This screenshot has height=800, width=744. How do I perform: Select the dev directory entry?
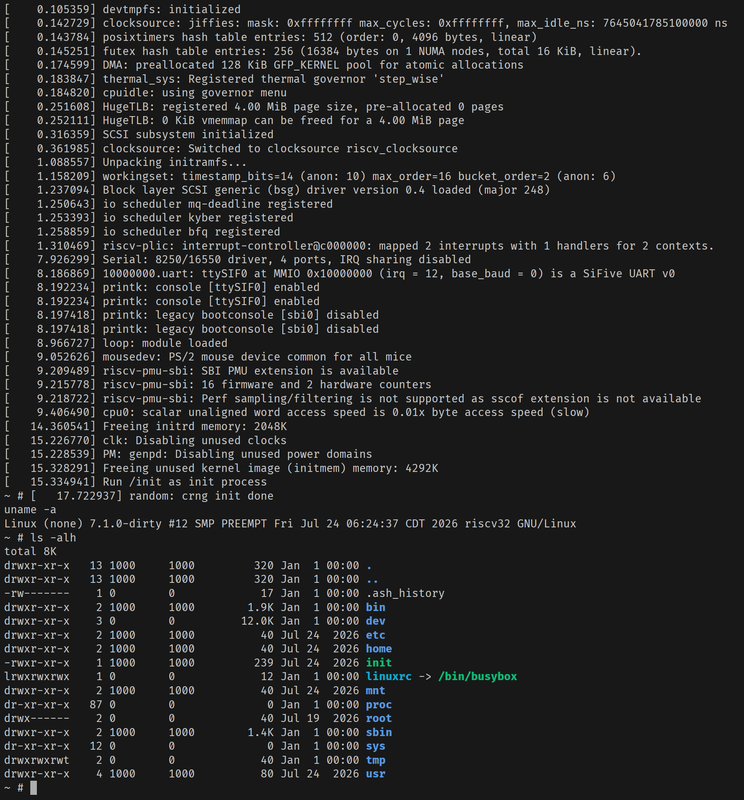pos(376,621)
